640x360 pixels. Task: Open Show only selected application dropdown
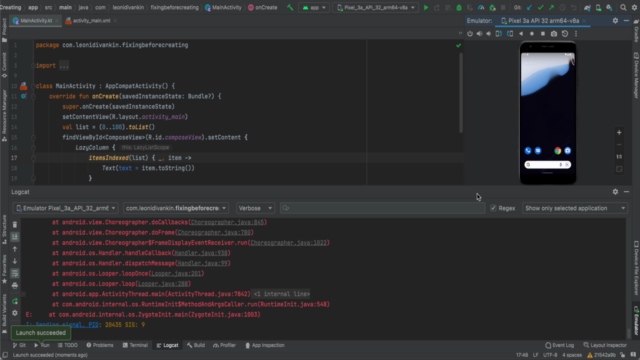point(575,208)
